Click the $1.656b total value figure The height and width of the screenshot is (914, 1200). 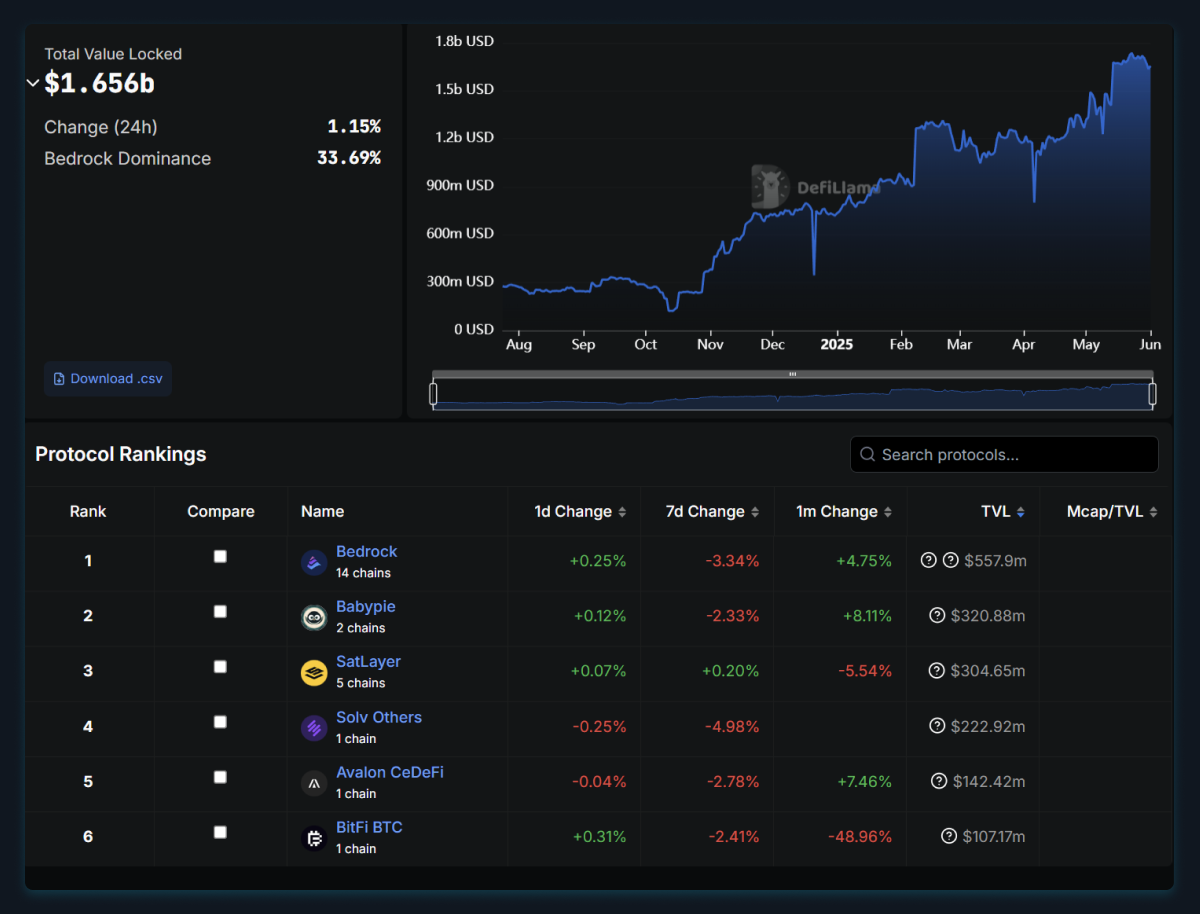(100, 84)
